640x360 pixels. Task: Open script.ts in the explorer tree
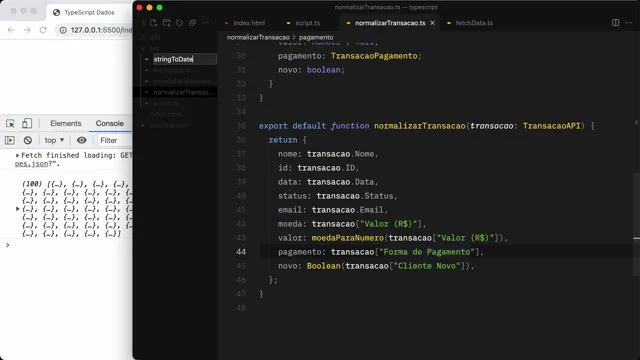click(x=165, y=103)
